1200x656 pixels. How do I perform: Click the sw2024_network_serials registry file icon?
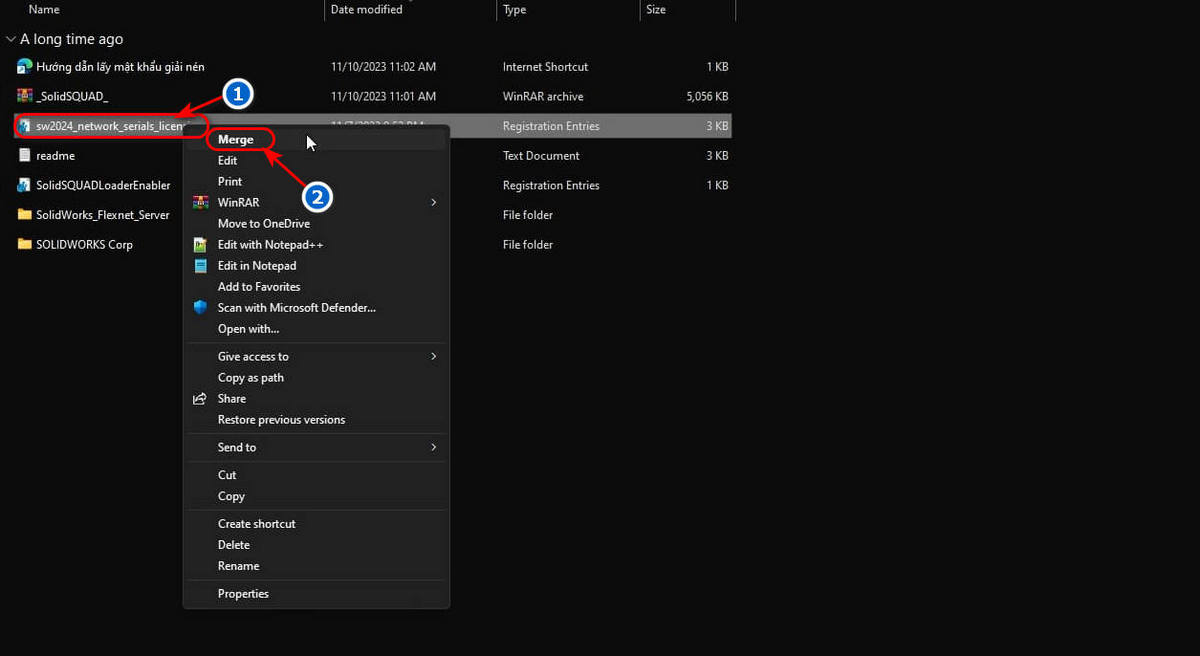click(x=25, y=126)
